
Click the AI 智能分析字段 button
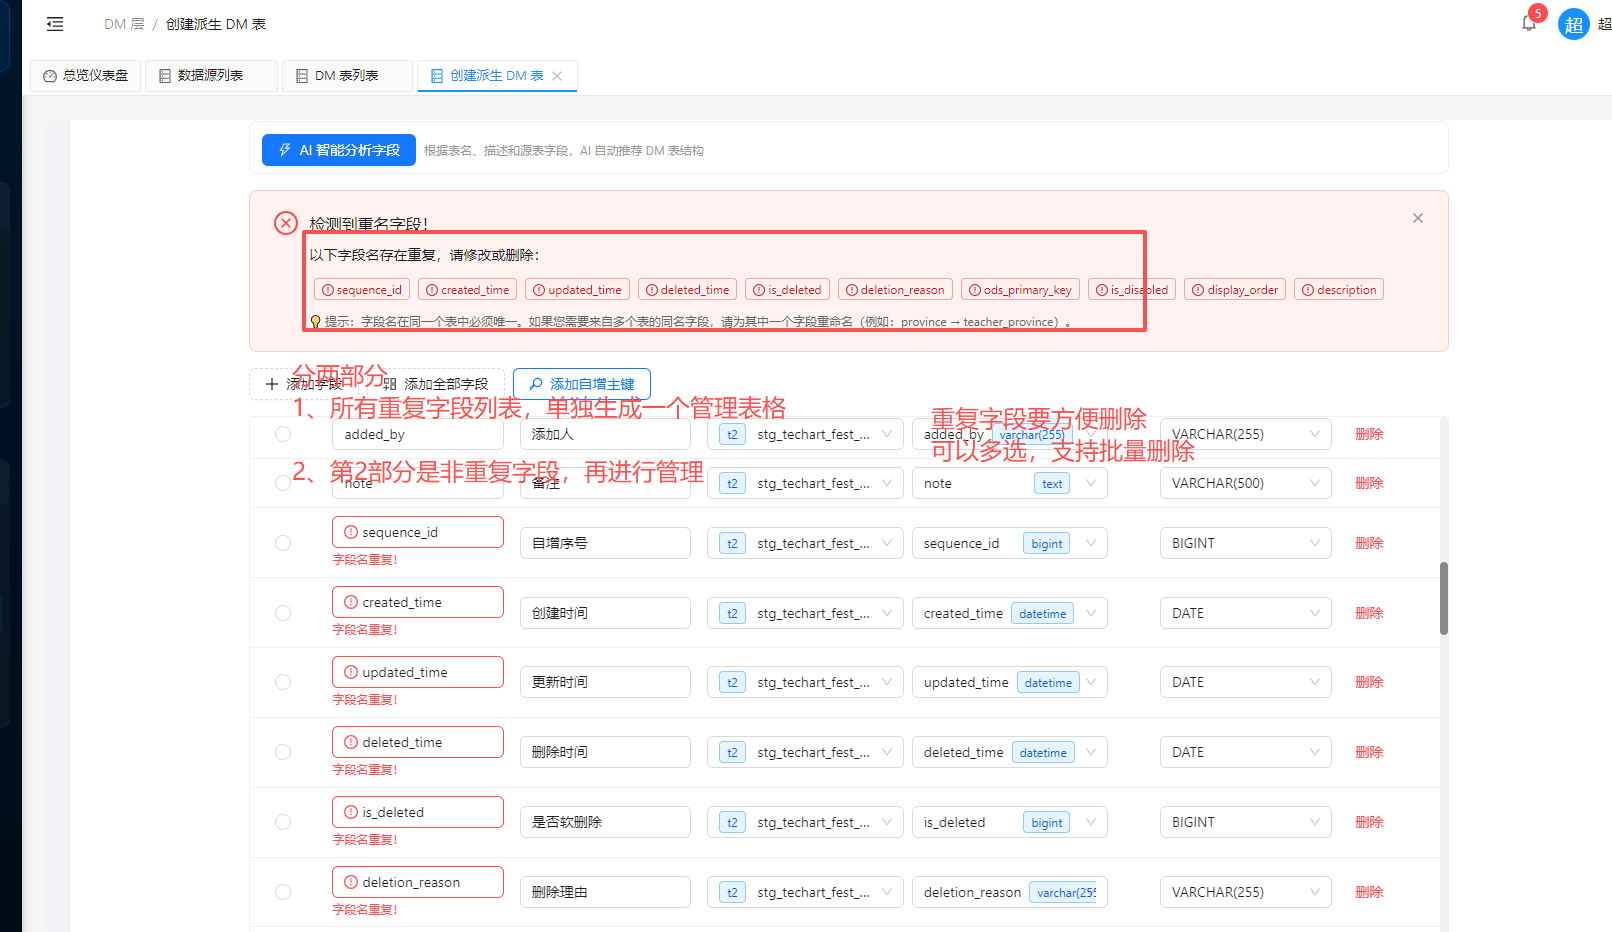[x=339, y=150]
